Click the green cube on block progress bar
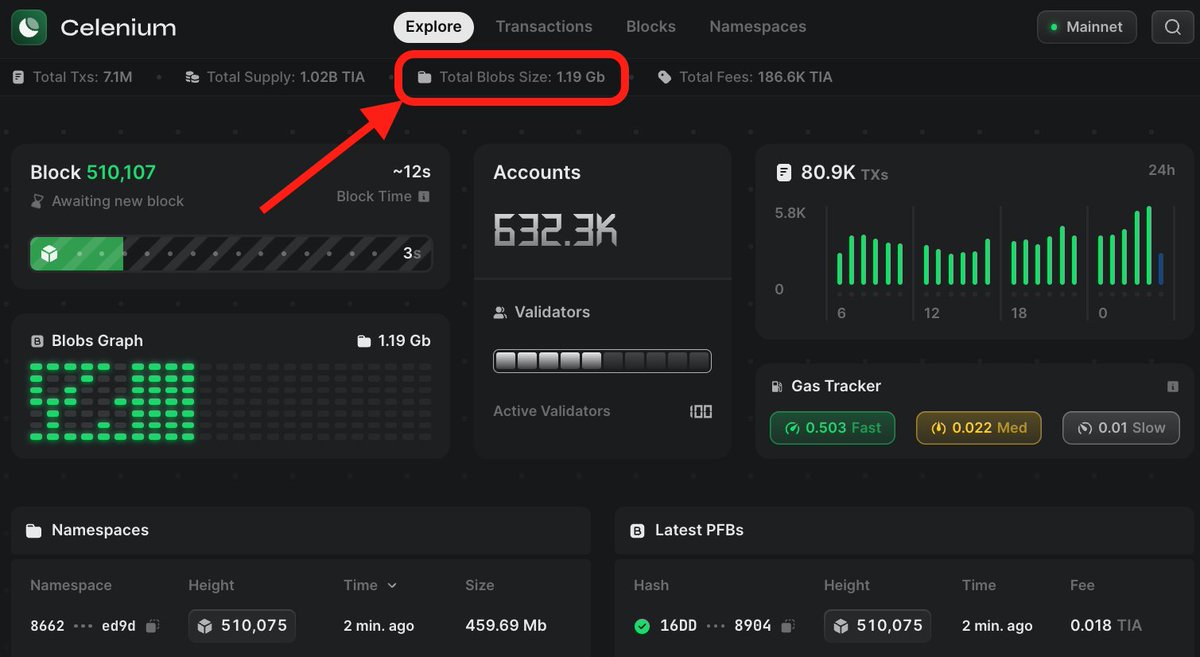Screen dimensions: 1200x657 pyautogui.click(x=48, y=254)
